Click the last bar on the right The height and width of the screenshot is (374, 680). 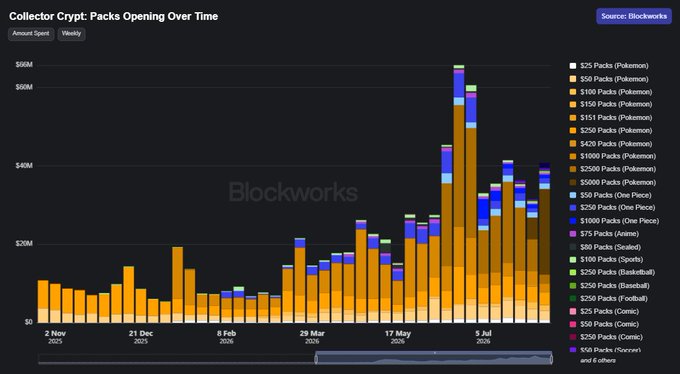click(x=545, y=243)
